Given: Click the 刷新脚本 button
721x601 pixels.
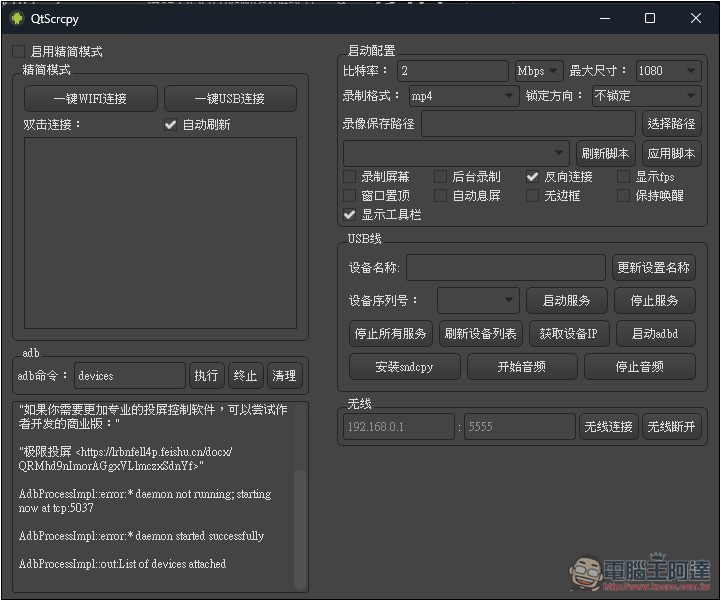Looking at the screenshot, I should pos(605,153).
